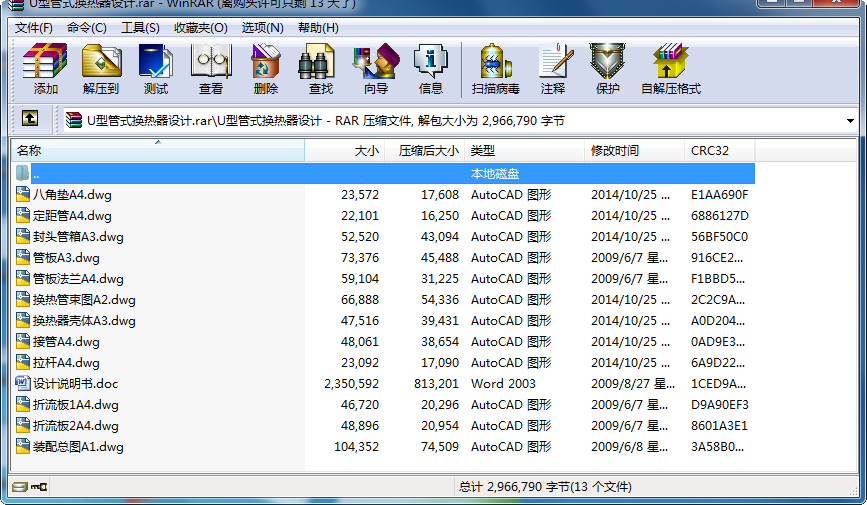867x505 pixels.
Task: Open the 命令(C) menu
Action: click(x=86, y=28)
